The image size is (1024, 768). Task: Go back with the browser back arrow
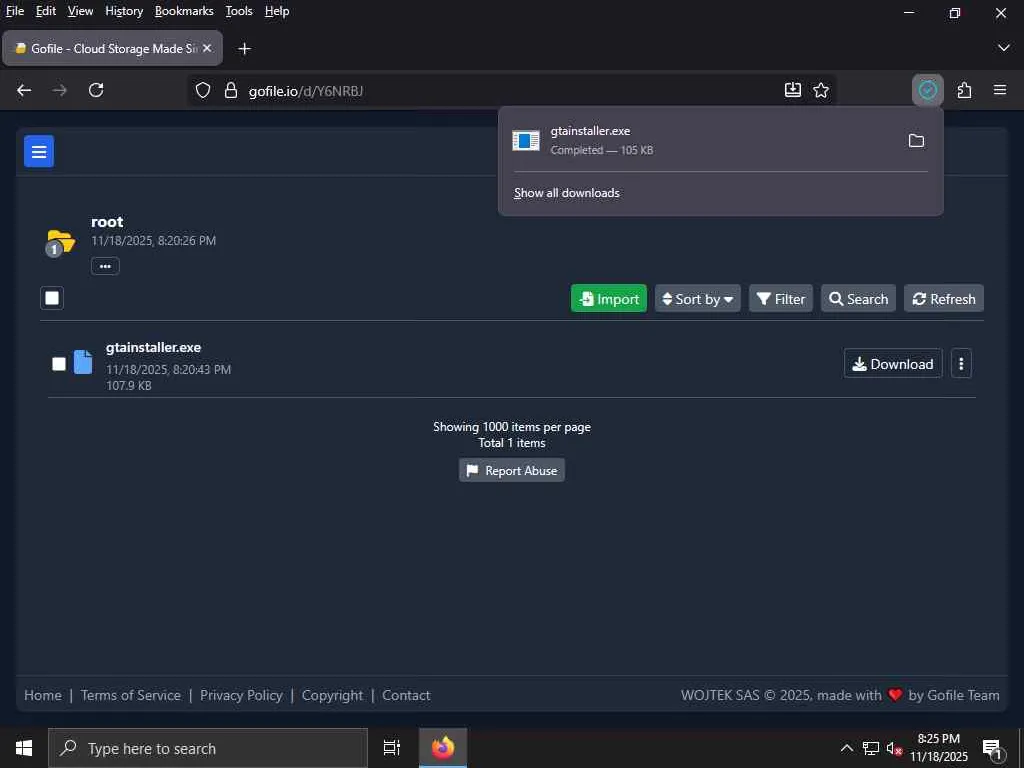coord(24,90)
